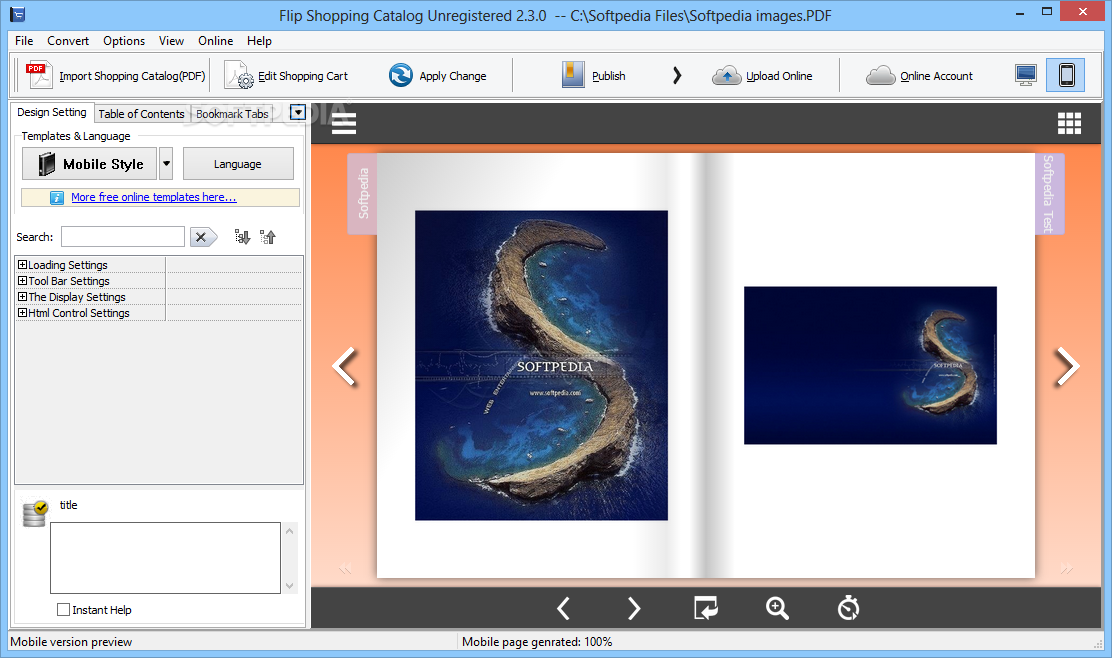Screen dimensions: 1112x658
Task: Open Edit Shopping Cart tool
Action: (287, 75)
